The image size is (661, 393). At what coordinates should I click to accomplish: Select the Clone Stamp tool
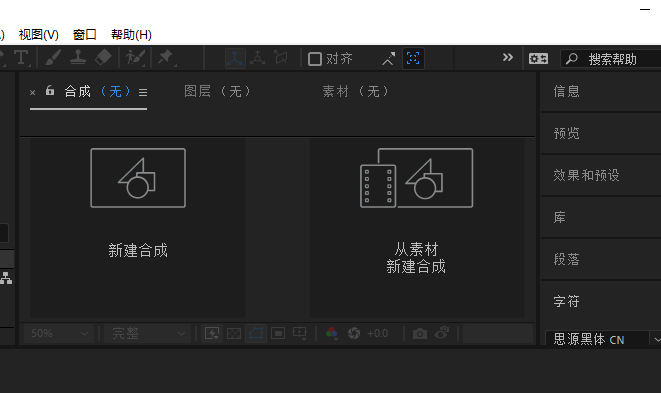click(78, 57)
